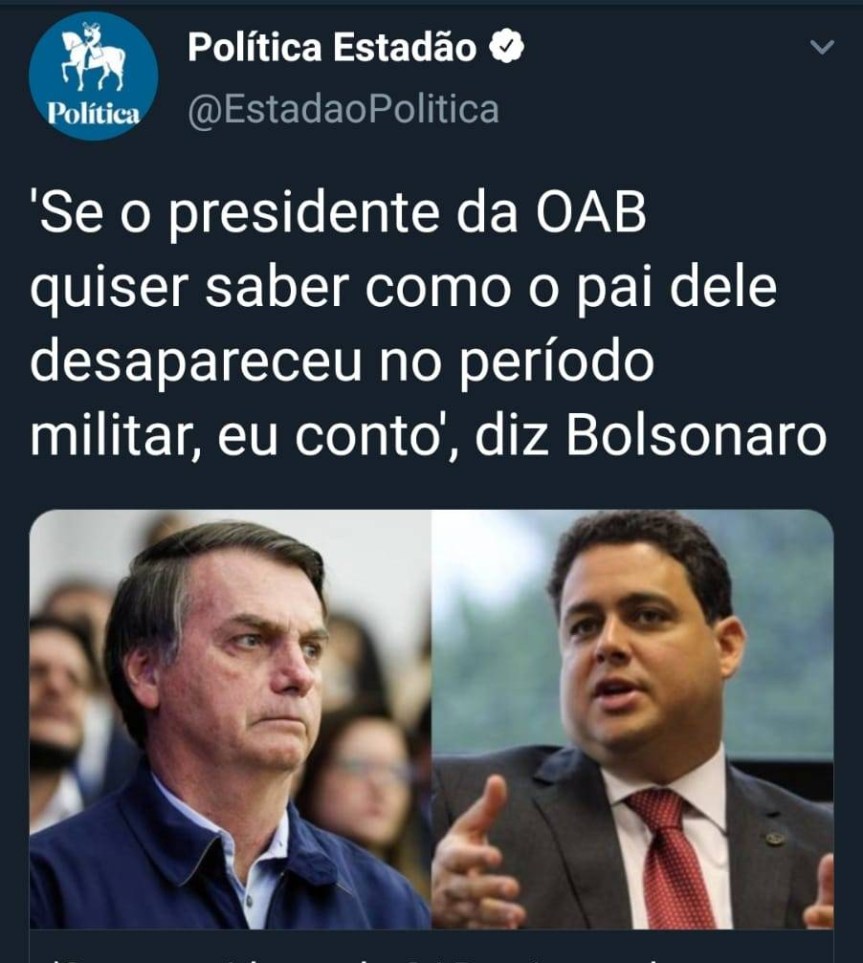Screen dimensions: 863x963
Task: Open the Política Estadão display name
Action: (x=332, y=47)
